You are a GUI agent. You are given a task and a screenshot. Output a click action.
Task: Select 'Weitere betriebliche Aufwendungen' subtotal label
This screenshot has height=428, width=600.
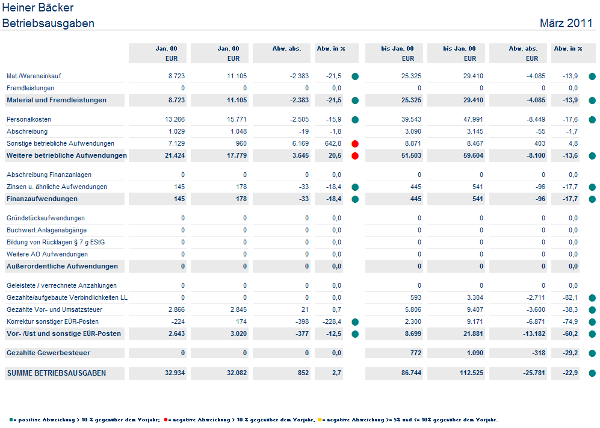coord(67,156)
